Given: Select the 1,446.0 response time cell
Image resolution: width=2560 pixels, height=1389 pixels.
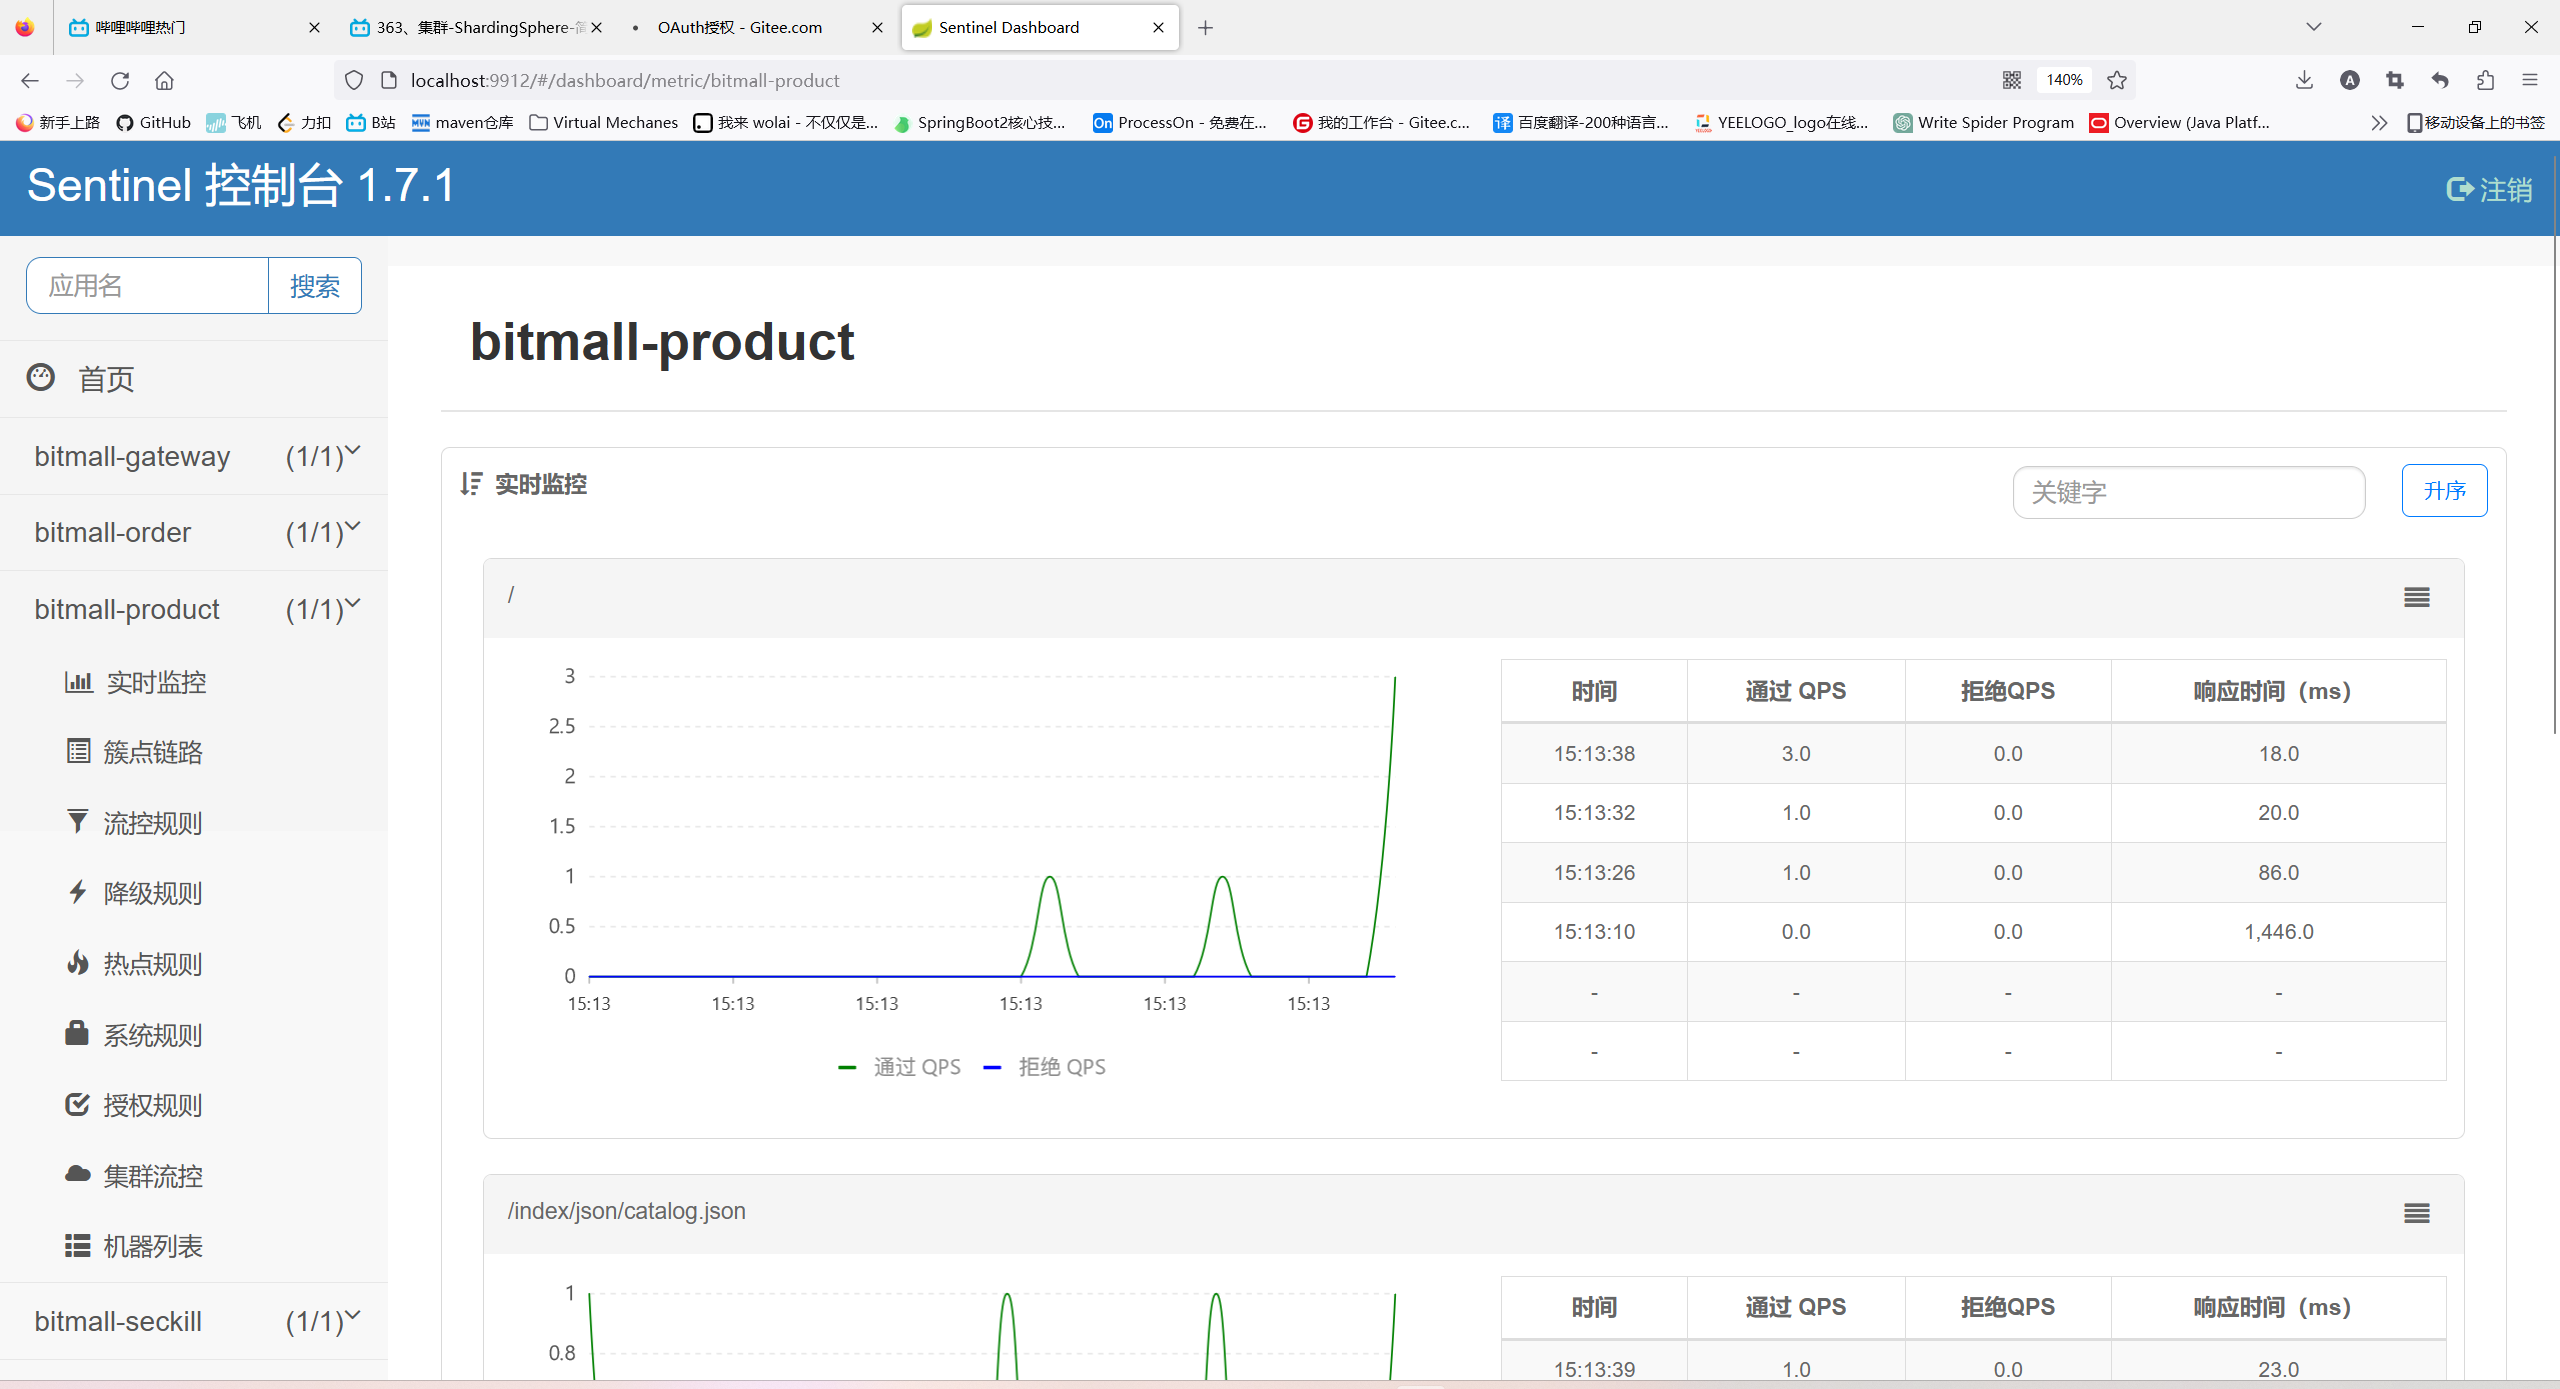Looking at the screenshot, I should click(x=2278, y=932).
